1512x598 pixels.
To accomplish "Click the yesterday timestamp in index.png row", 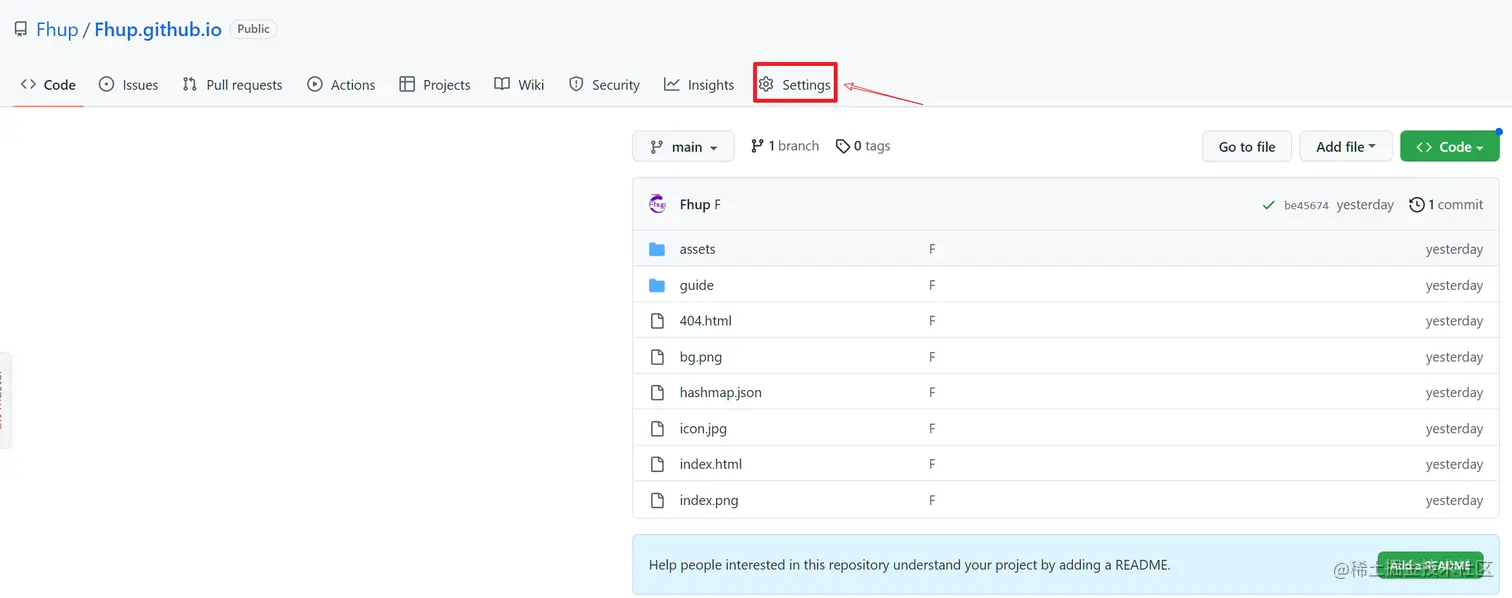I will (1454, 500).
